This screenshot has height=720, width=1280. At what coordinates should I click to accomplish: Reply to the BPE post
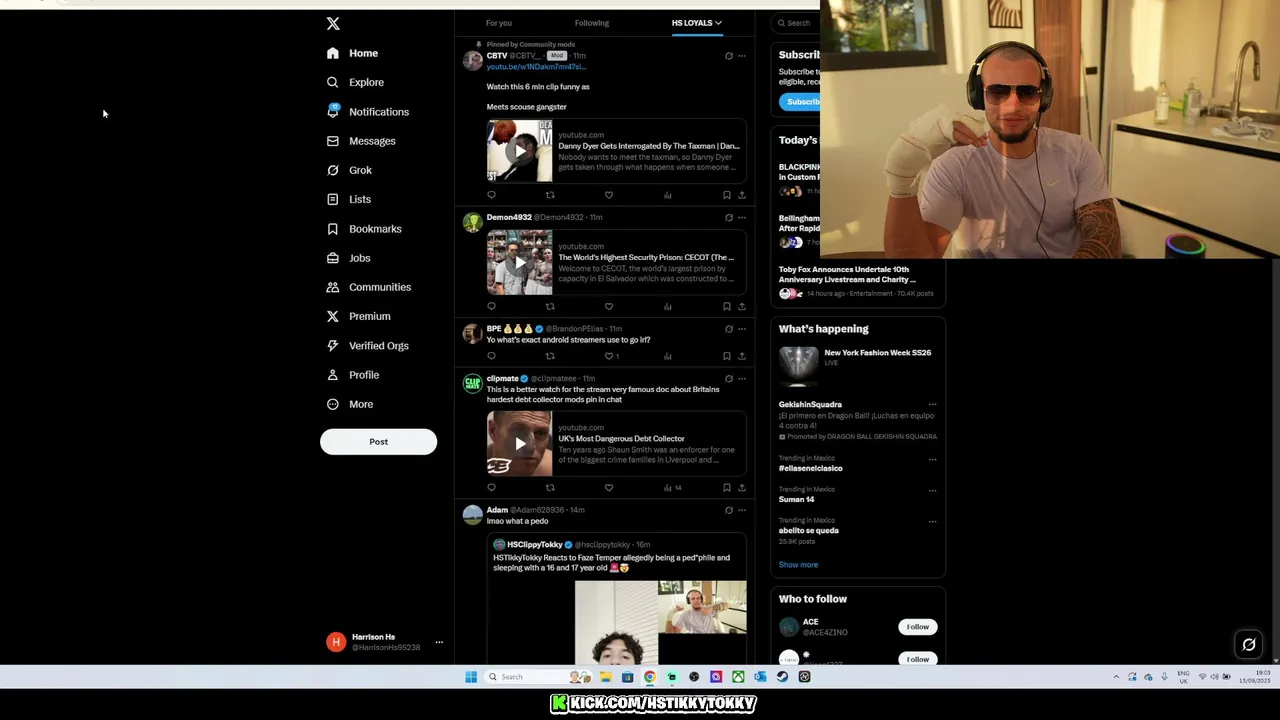coord(491,356)
